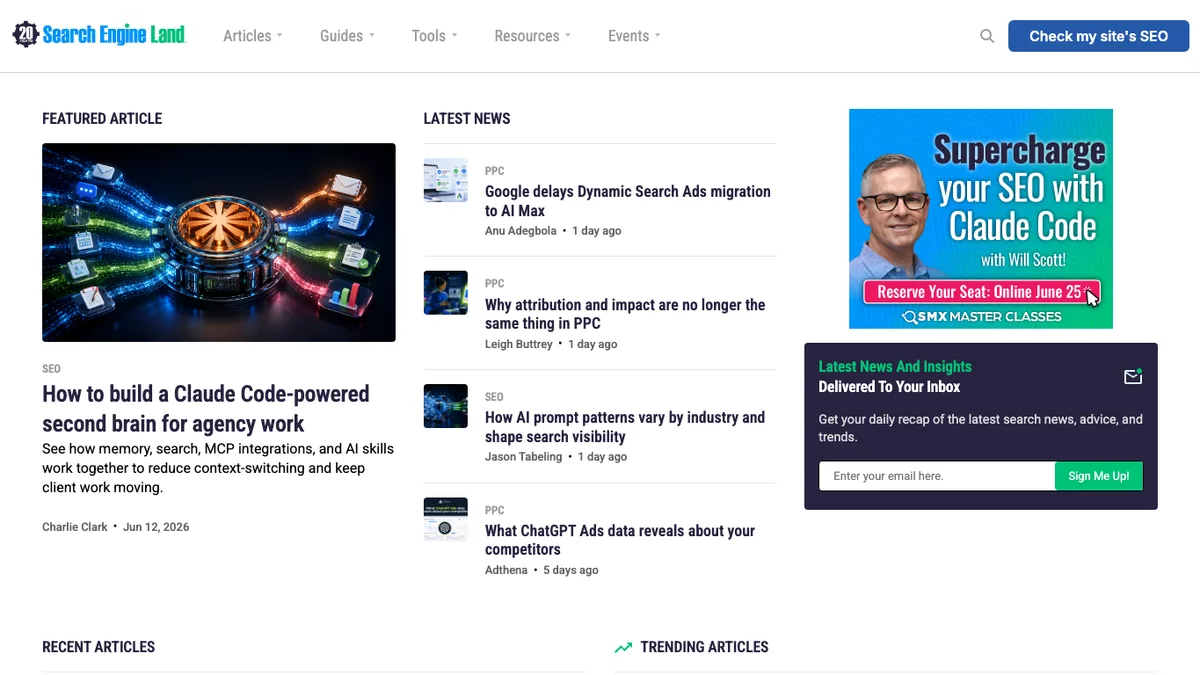Click the PPC tag above Google delays article
The height and width of the screenshot is (675, 1200).
point(494,171)
